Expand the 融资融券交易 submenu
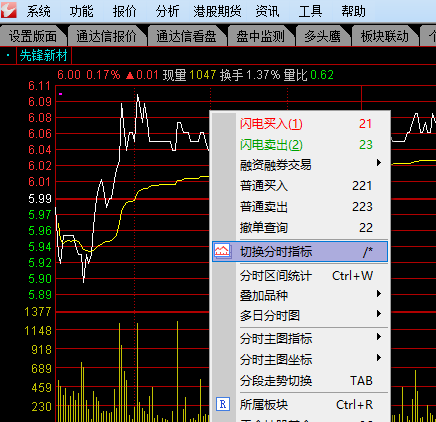The width and height of the screenshot is (436, 422). 301,165
